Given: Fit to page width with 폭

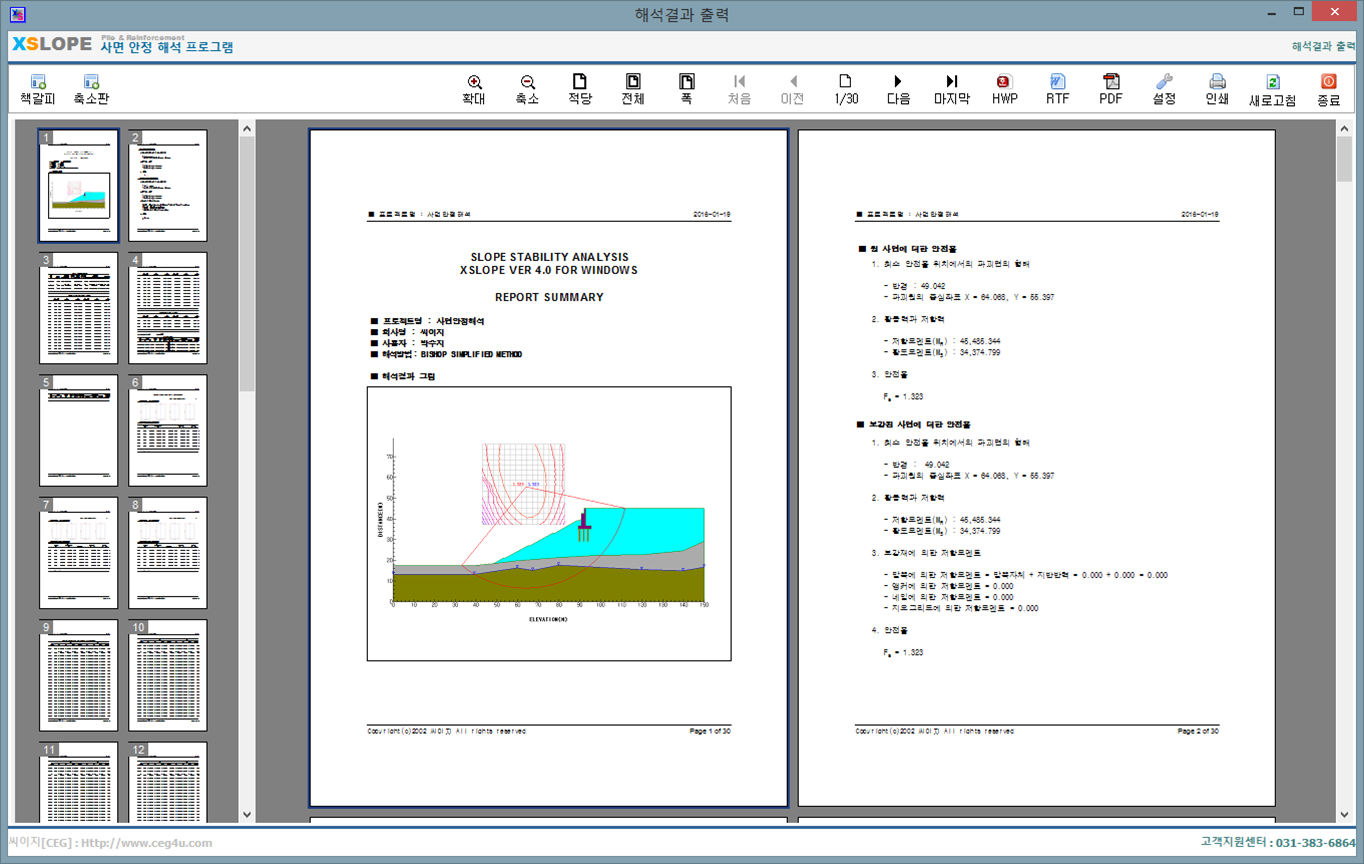Looking at the screenshot, I should (x=686, y=89).
